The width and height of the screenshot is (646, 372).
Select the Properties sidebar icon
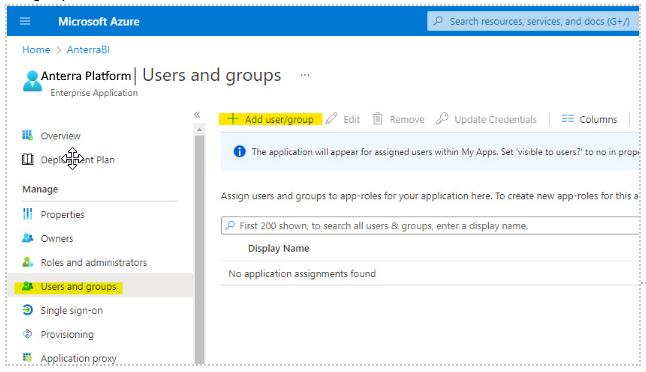[27, 214]
